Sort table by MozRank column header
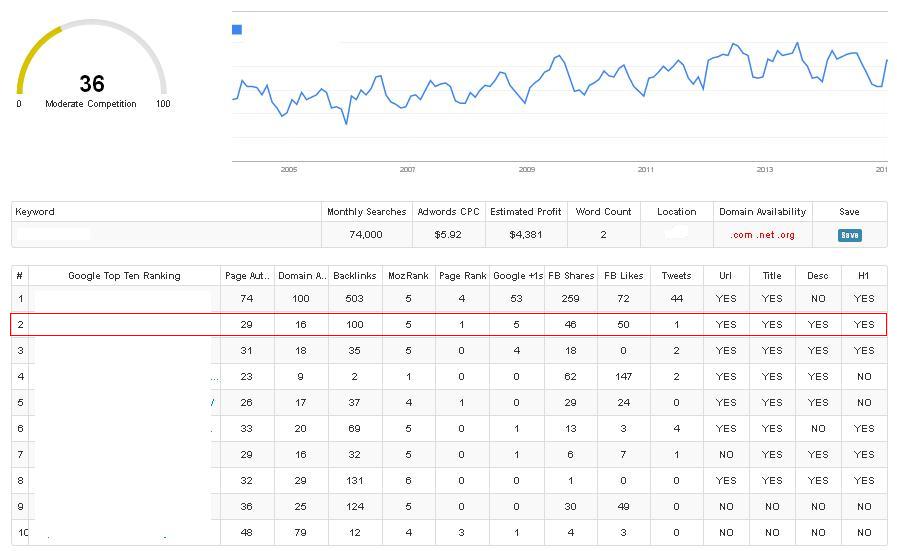The height and width of the screenshot is (551, 897). coord(408,276)
